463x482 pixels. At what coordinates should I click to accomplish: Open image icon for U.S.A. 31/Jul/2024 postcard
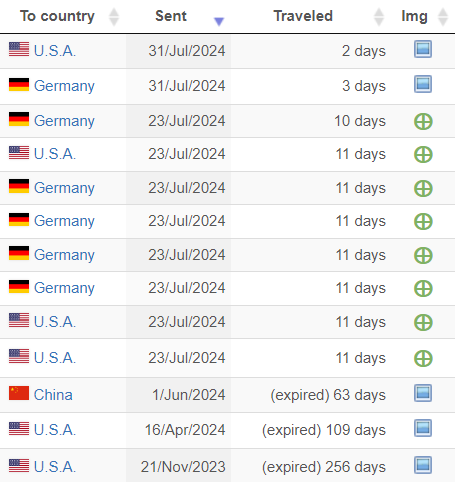click(x=423, y=49)
